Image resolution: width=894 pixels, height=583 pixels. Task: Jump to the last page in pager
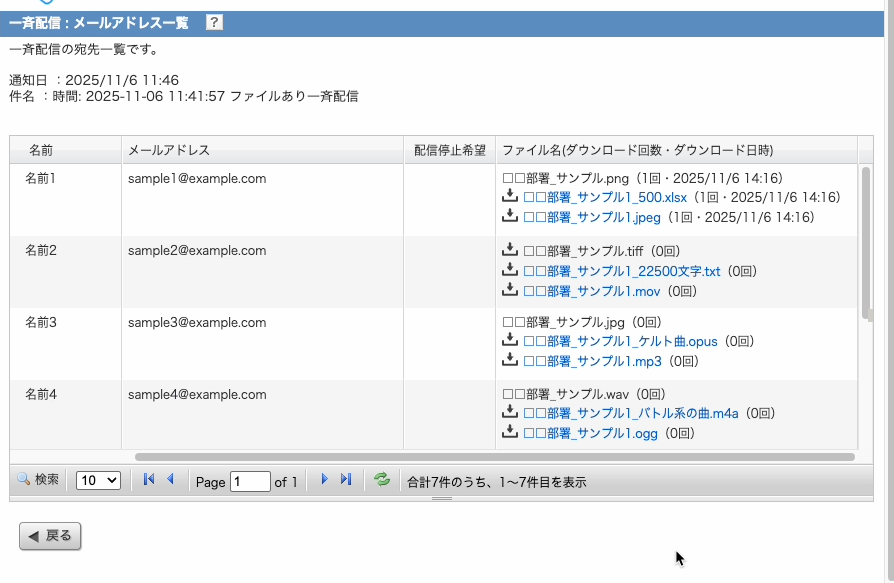[x=346, y=480]
